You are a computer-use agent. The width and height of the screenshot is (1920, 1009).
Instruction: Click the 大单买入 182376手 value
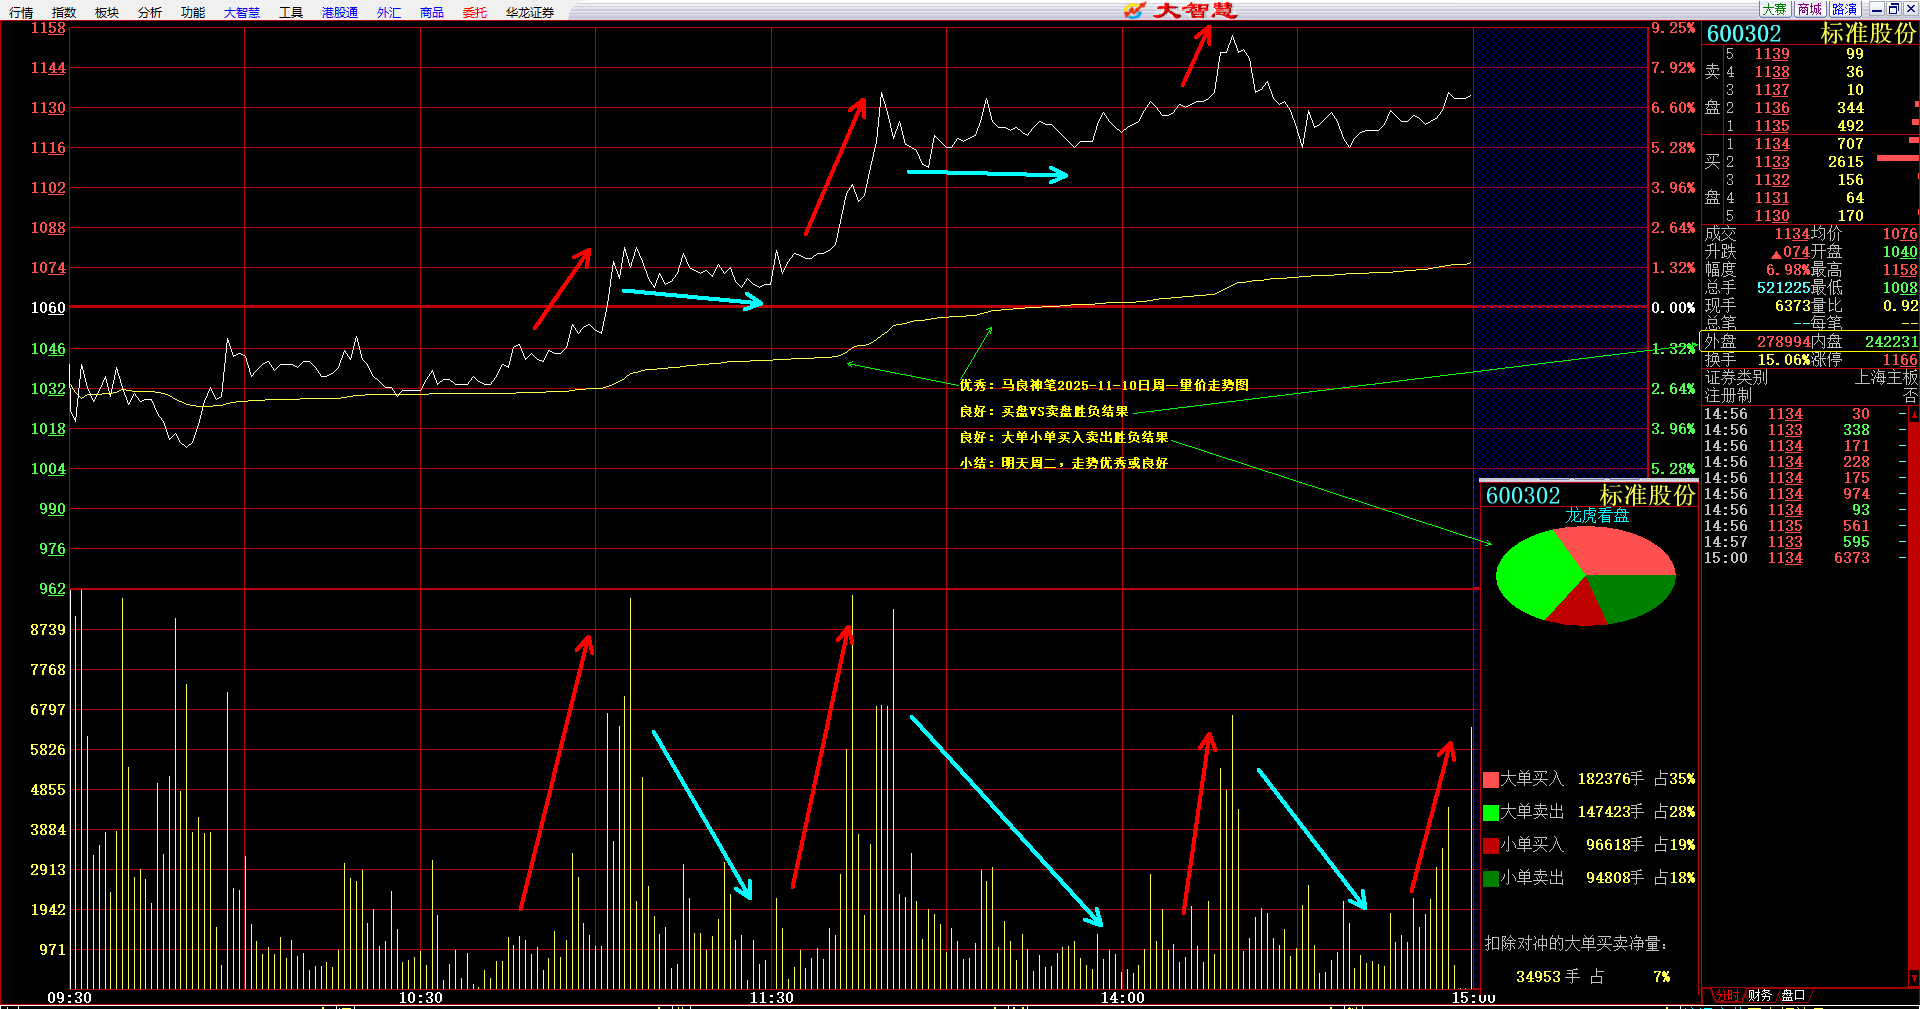pos(1611,779)
